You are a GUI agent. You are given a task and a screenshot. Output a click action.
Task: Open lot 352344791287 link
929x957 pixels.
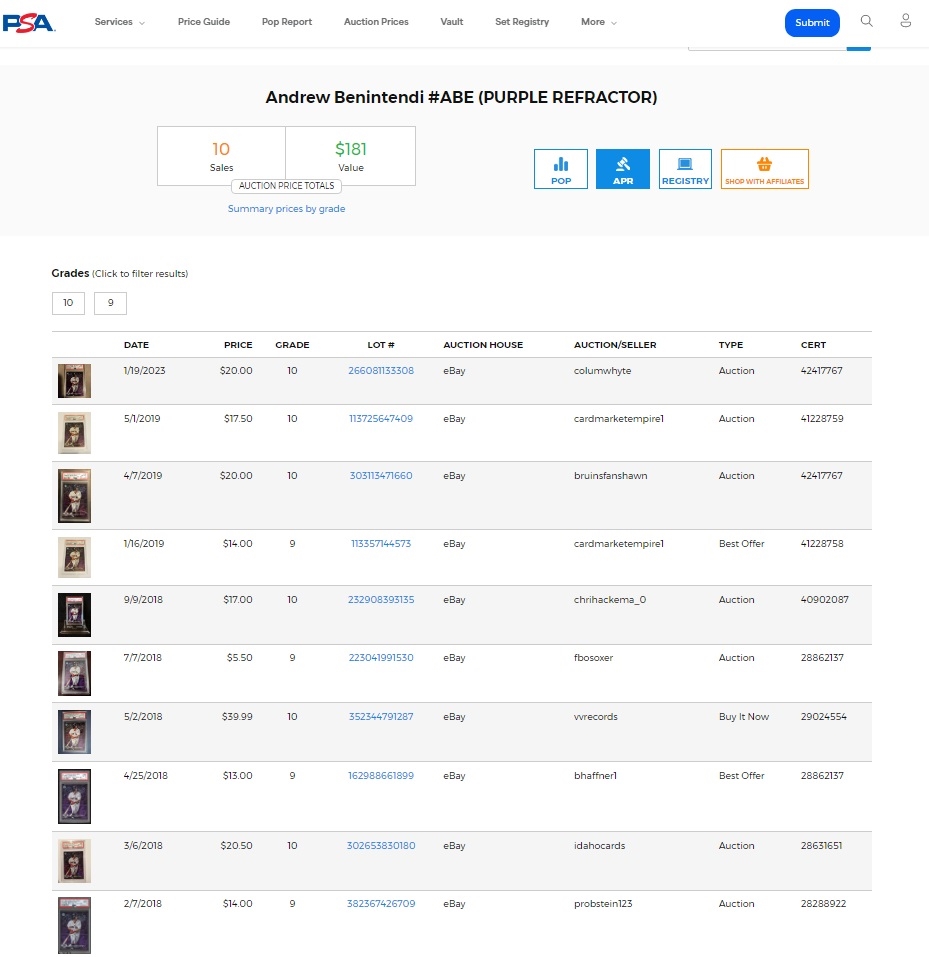[381, 717]
